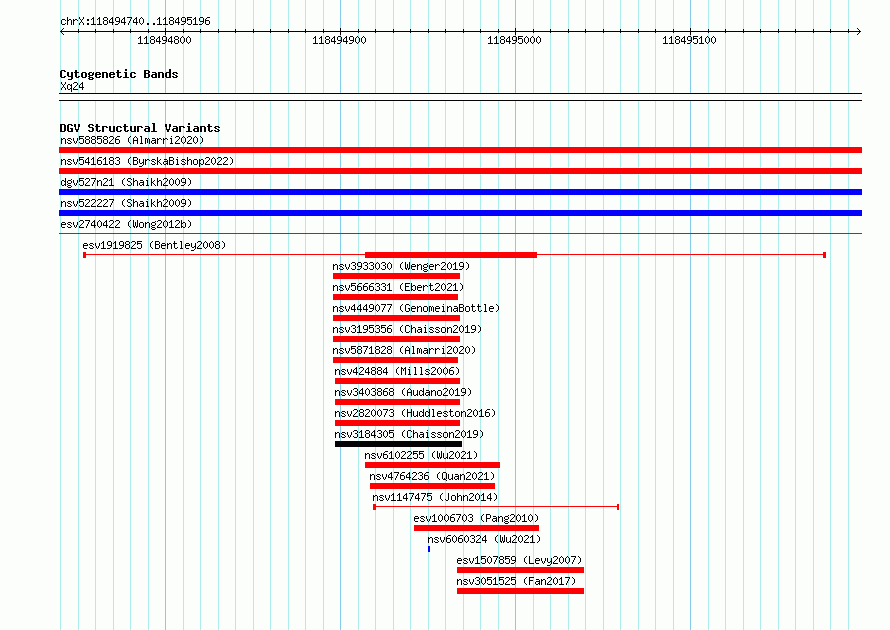Screen dimensions: 890x630
Task: Click the red bar under nsv3403868
Action: [x=397, y=402]
